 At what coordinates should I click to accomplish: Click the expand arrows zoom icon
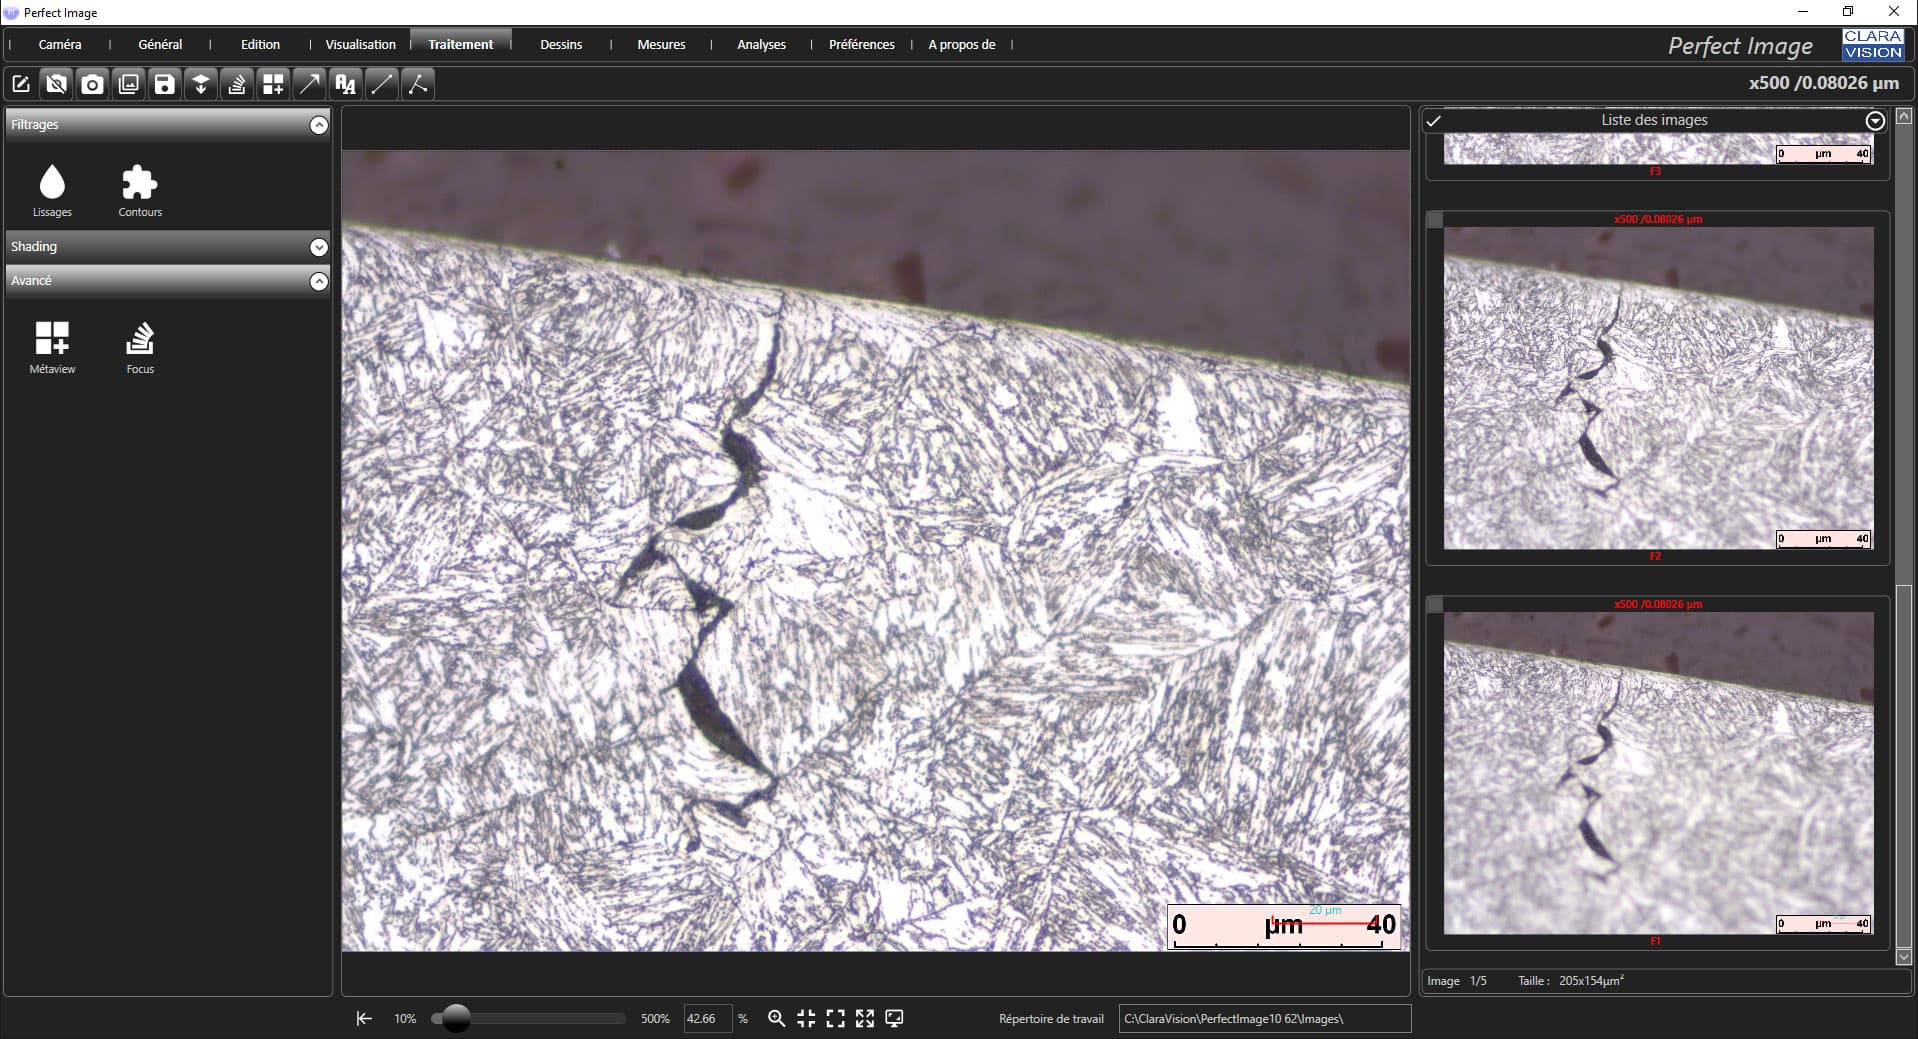click(x=865, y=1018)
